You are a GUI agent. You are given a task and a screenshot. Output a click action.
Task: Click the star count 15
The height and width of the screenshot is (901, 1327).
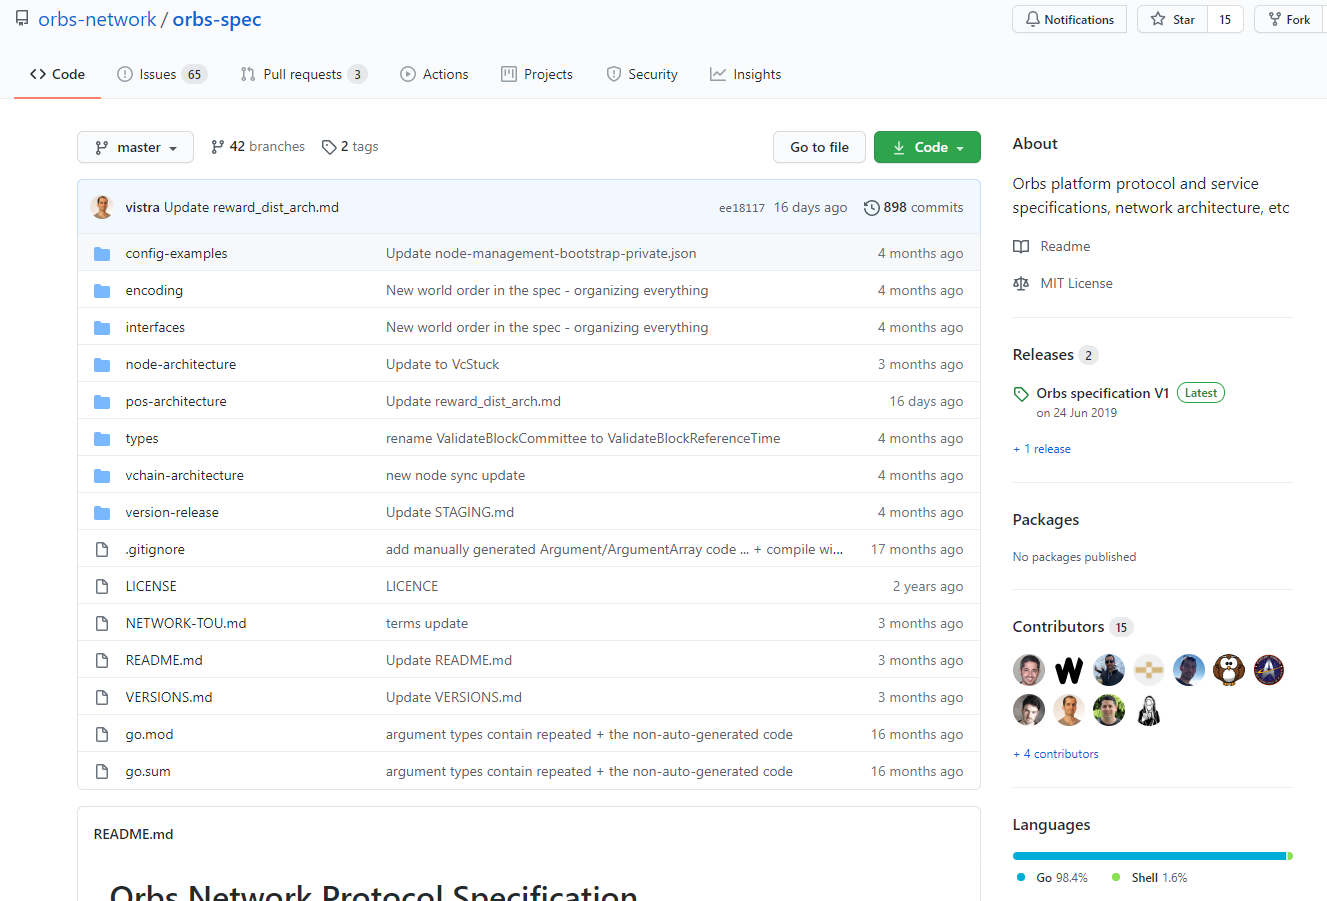[1225, 19]
